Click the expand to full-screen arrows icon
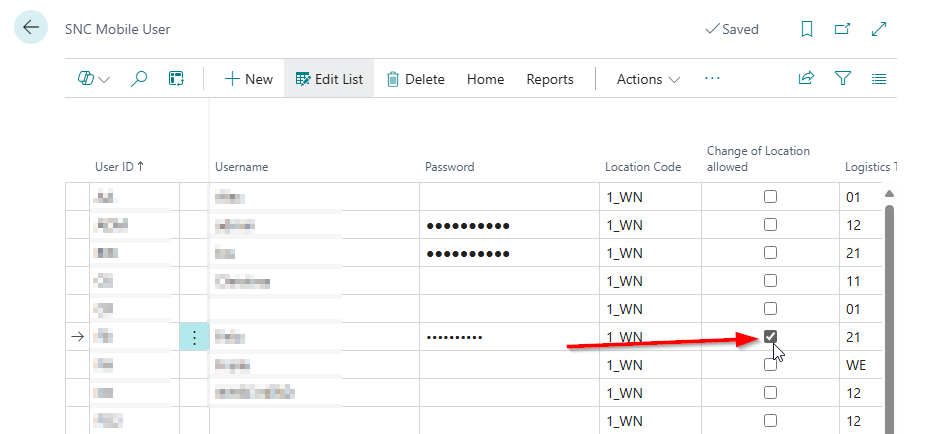This screenshot has height=434, width=949. point(880,29)
